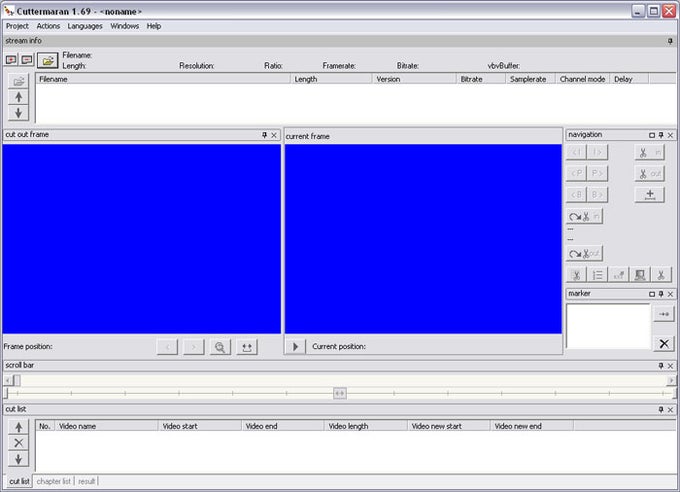The image size is (680, 492).
Task: Click inside the marker list box
Action: (608, 326)
